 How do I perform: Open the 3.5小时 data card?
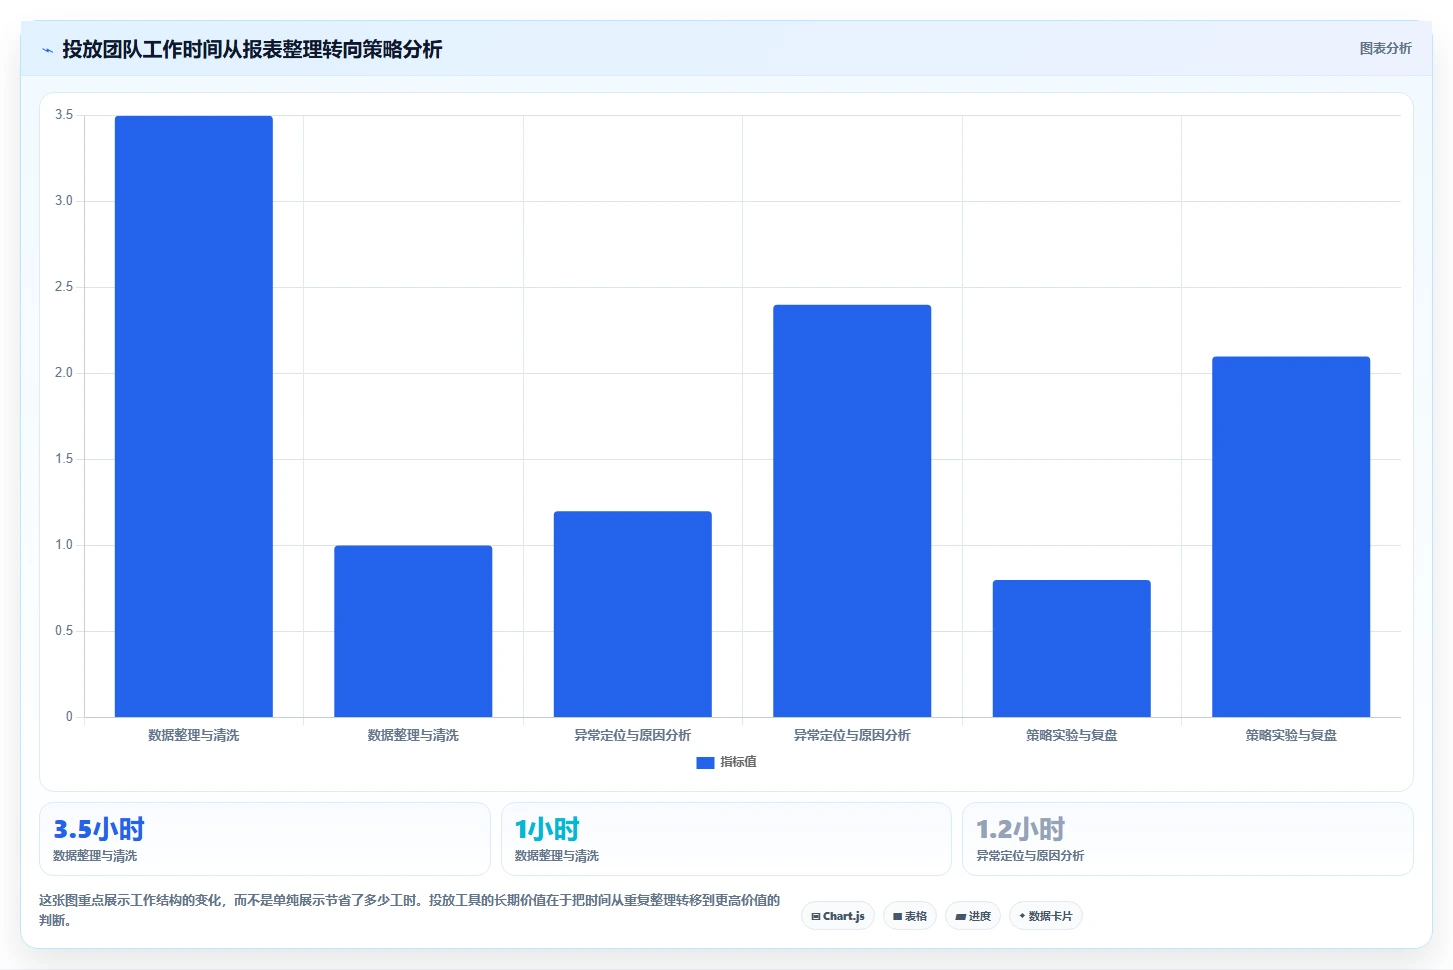(265, 839)
